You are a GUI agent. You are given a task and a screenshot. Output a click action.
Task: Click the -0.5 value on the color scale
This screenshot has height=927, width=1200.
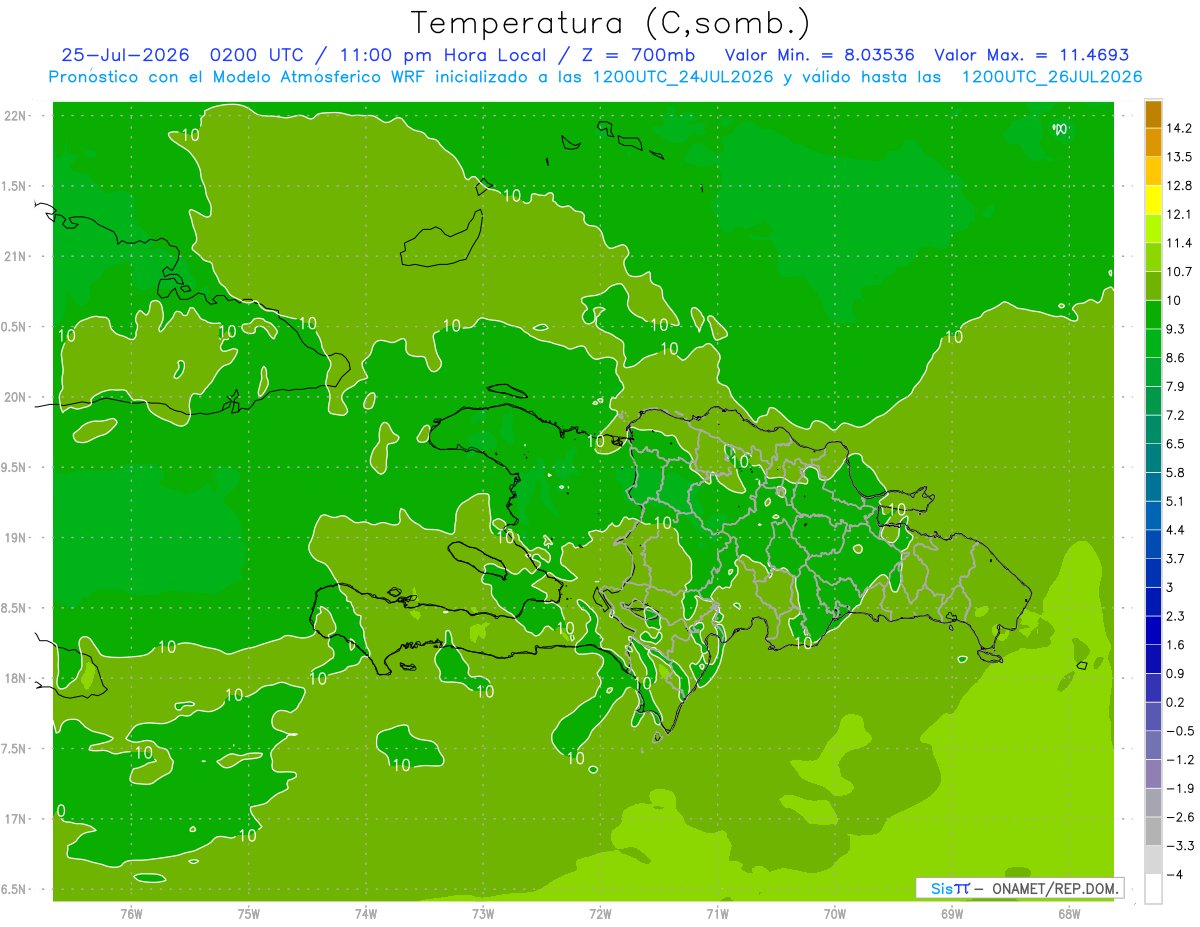1179,731
